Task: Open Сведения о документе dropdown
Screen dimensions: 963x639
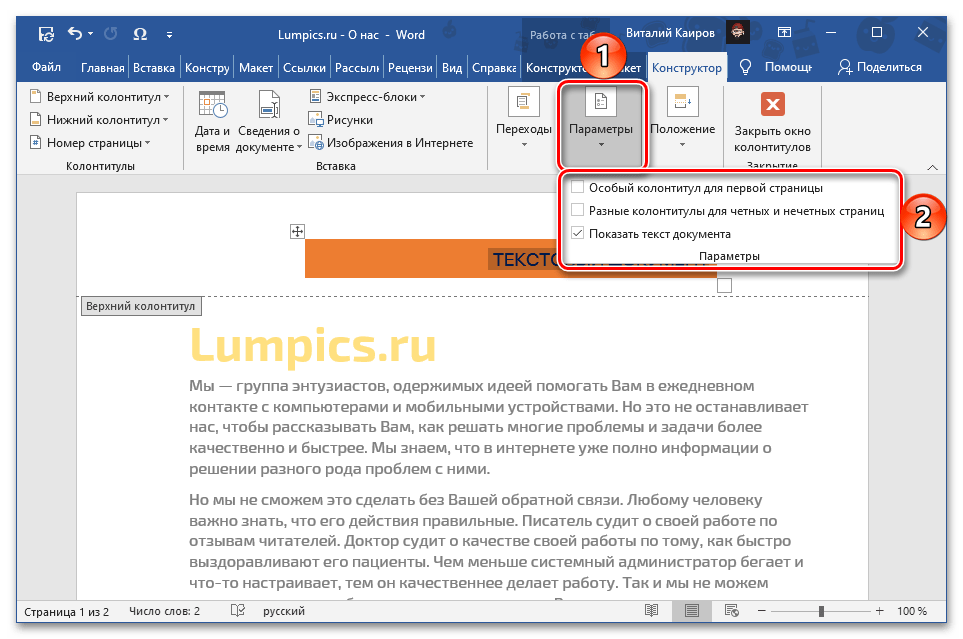Action: tap(269, 121)
